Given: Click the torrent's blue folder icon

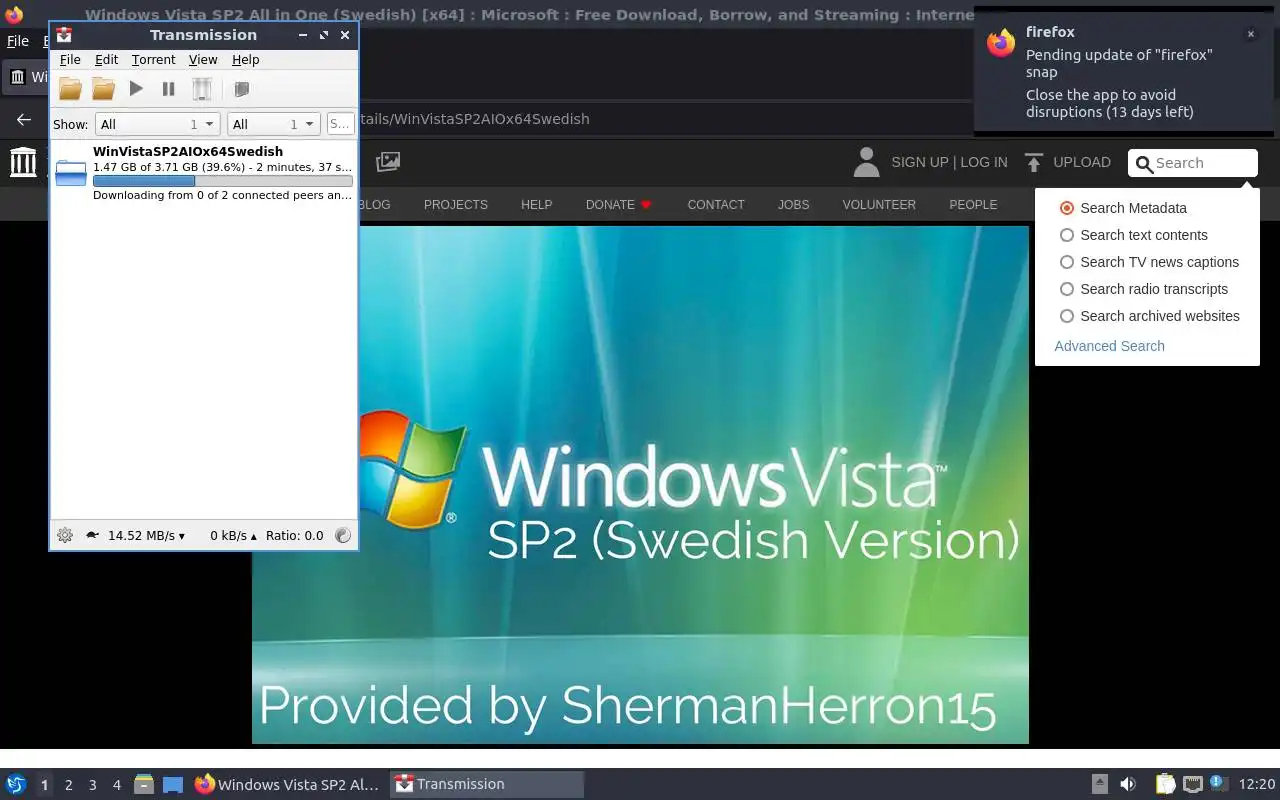Looking at the screenshot, I should coord(71,172).
